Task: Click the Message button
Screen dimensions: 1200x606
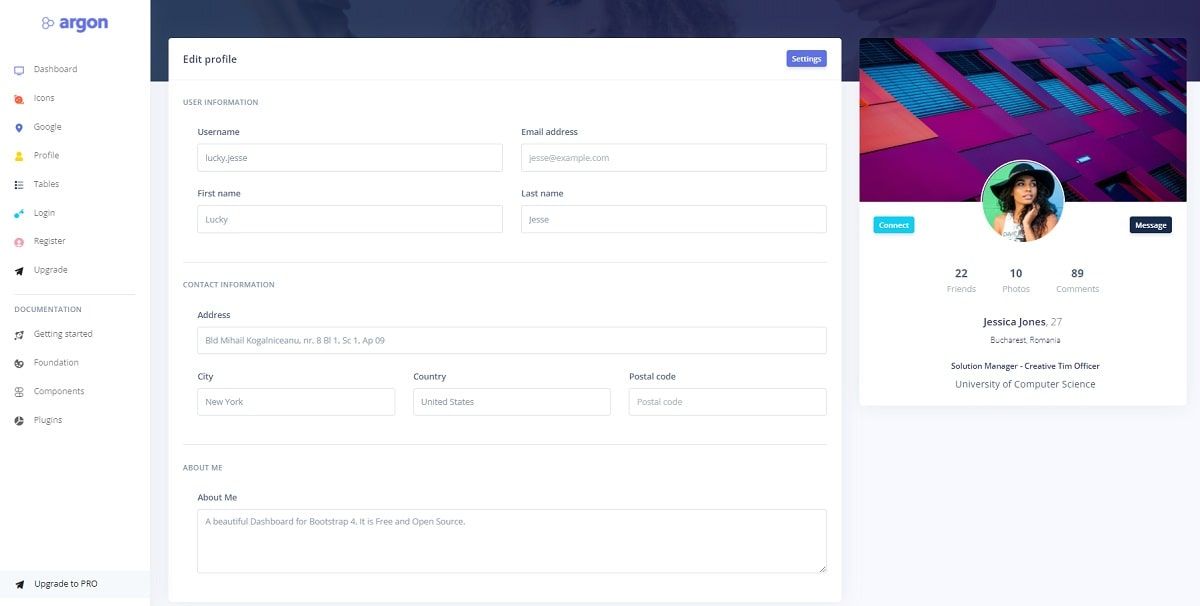Action: coord(1150,225)
